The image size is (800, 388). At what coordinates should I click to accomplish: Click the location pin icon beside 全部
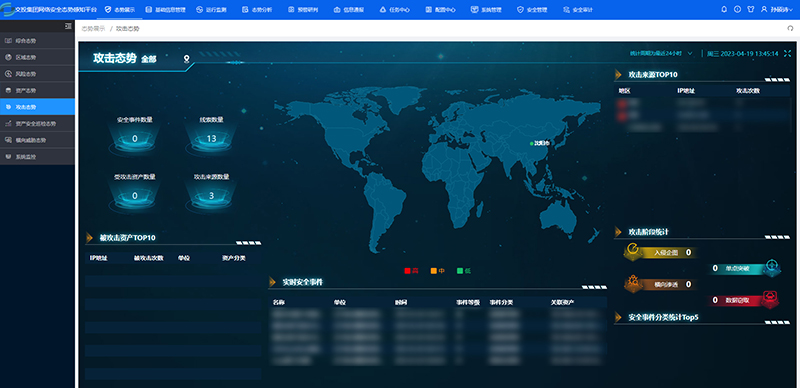tap(187, 59)
